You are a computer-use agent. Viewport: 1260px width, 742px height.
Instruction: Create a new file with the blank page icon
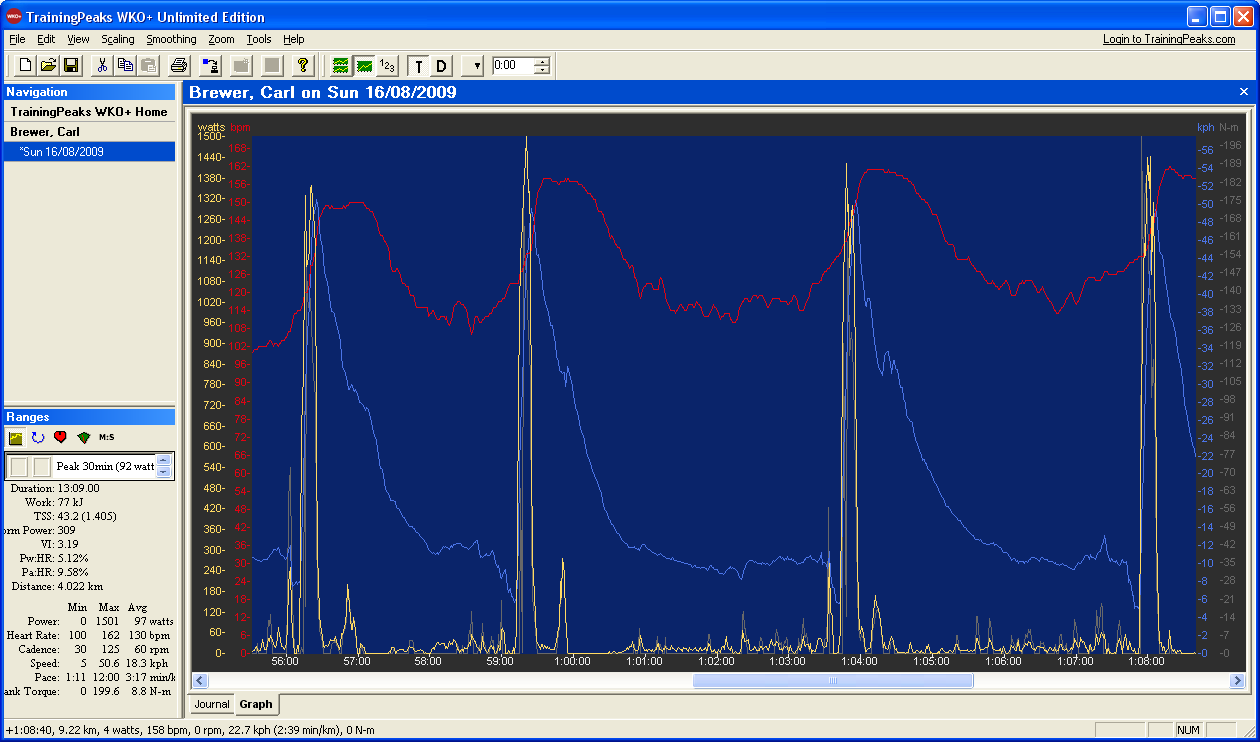[26, 65]
